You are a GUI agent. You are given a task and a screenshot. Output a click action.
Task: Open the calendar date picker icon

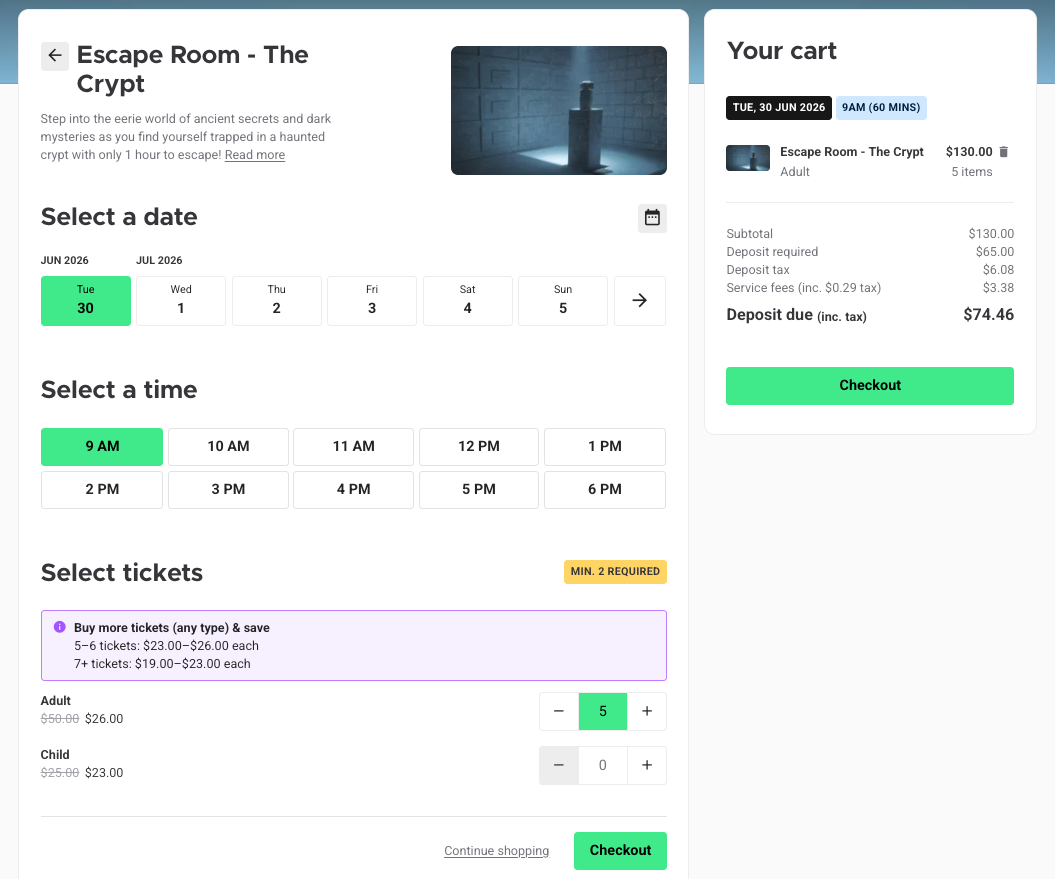(652, 218)
